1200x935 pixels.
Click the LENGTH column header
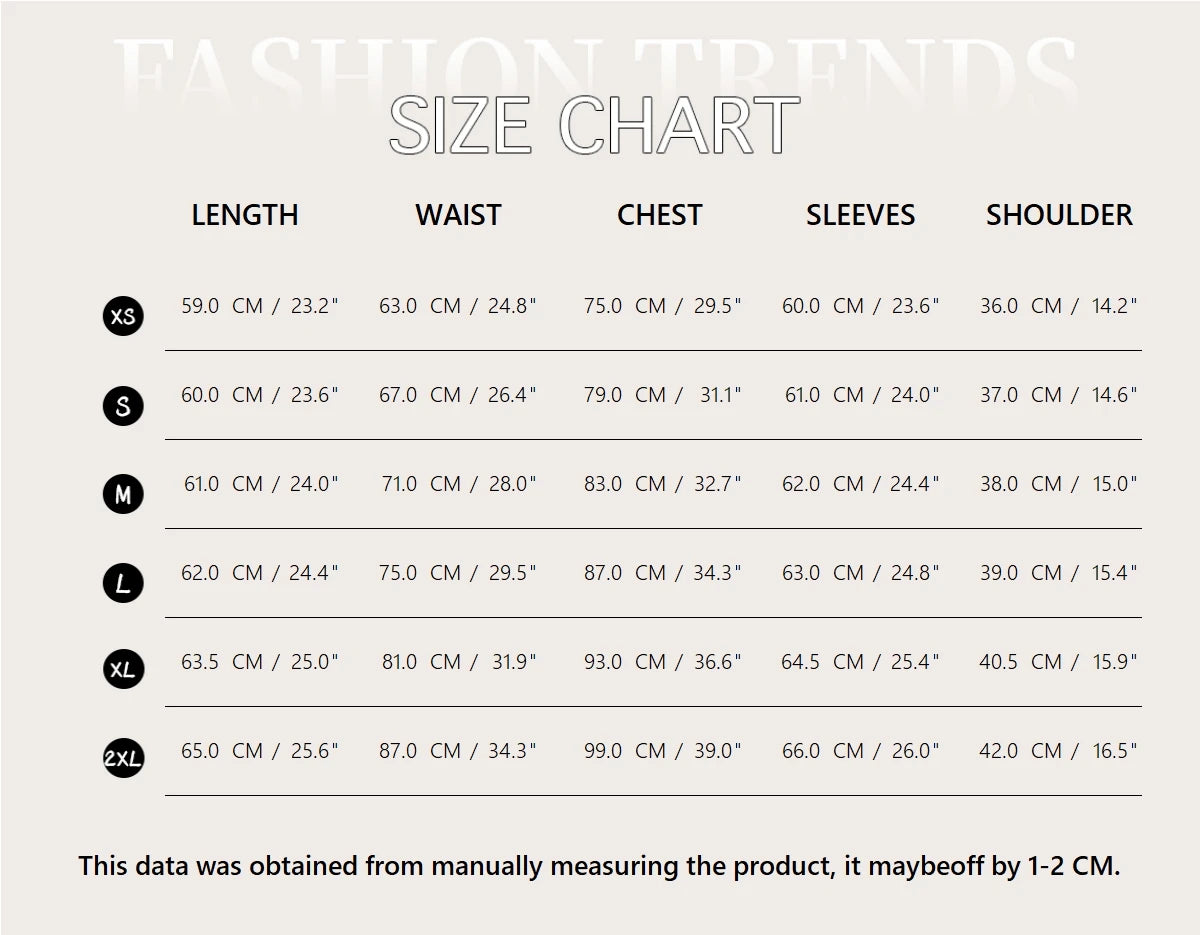(x=245, y=215)
